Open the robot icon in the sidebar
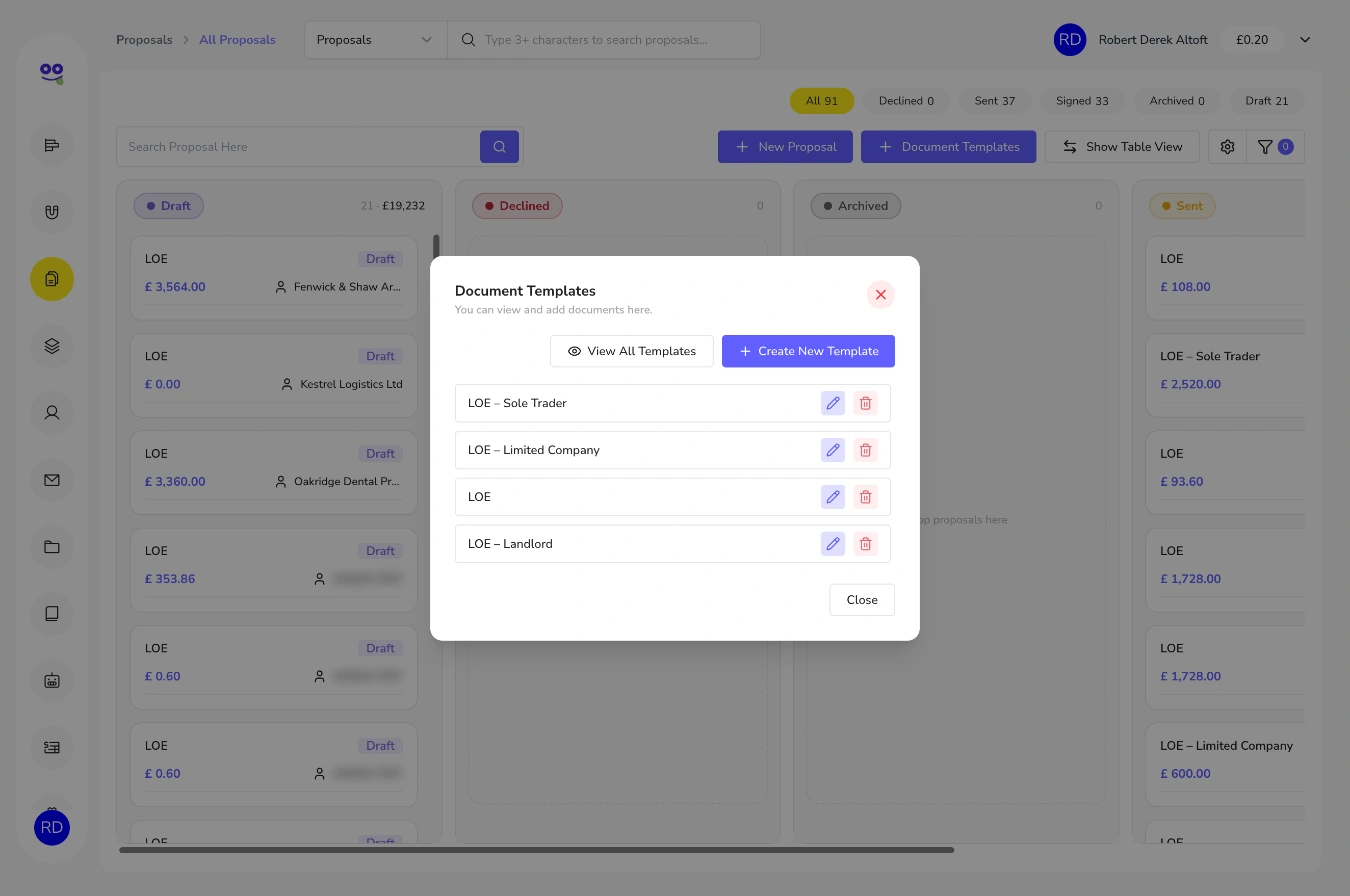This screenshot has width=1350, height=896. point(52,680)
